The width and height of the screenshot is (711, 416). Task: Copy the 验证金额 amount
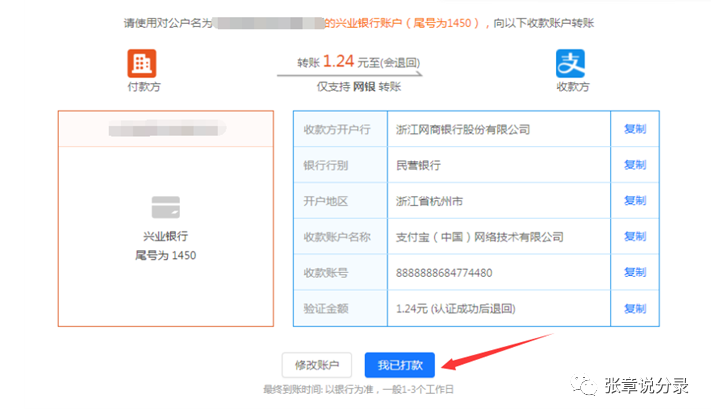coord(634,309)
